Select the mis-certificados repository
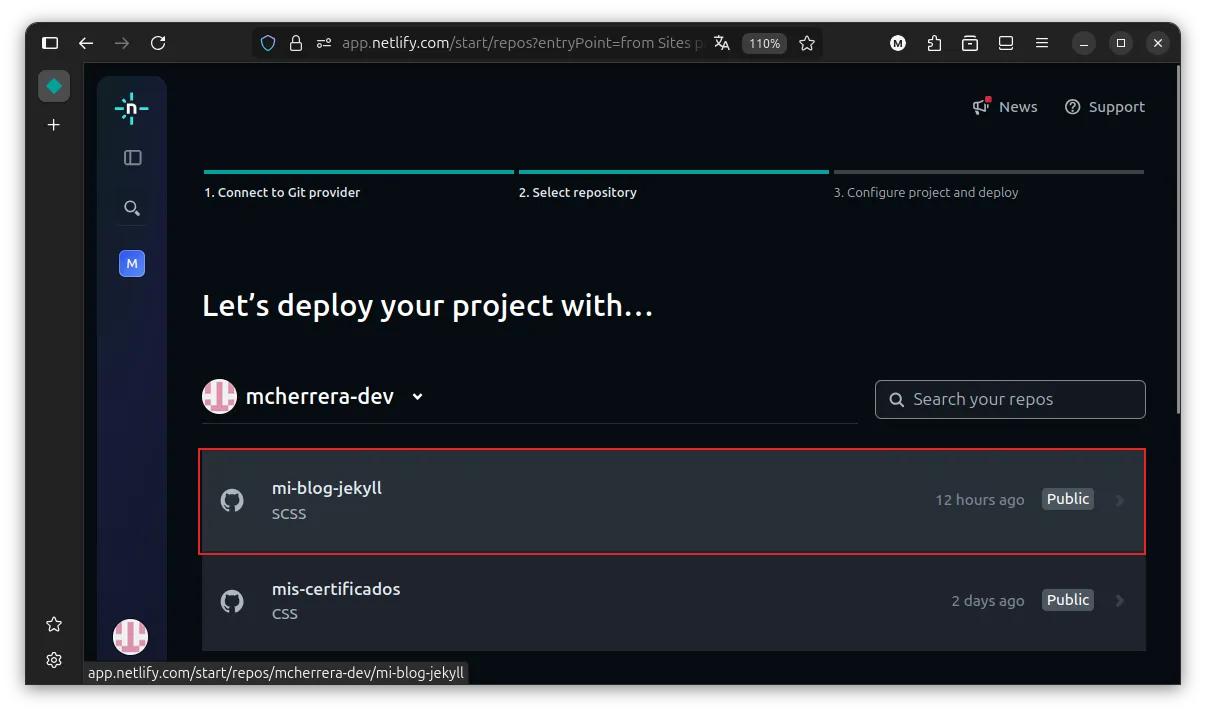 point(336,590)
